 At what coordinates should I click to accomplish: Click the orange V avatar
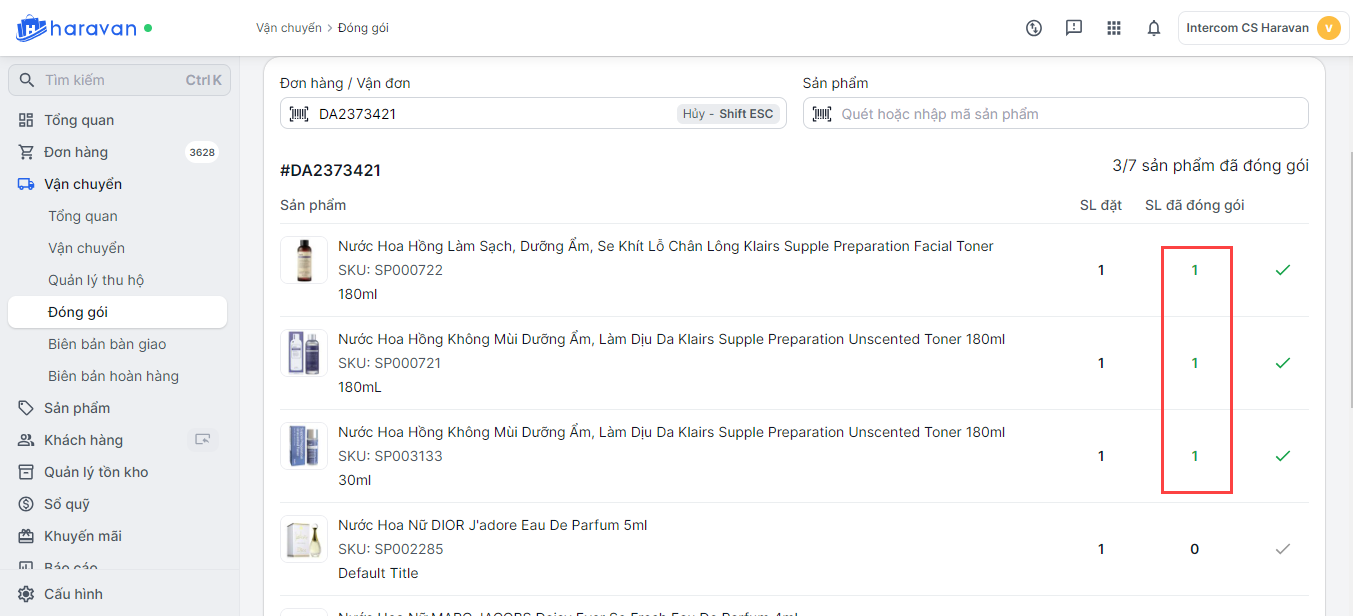tap(1329, 28)
